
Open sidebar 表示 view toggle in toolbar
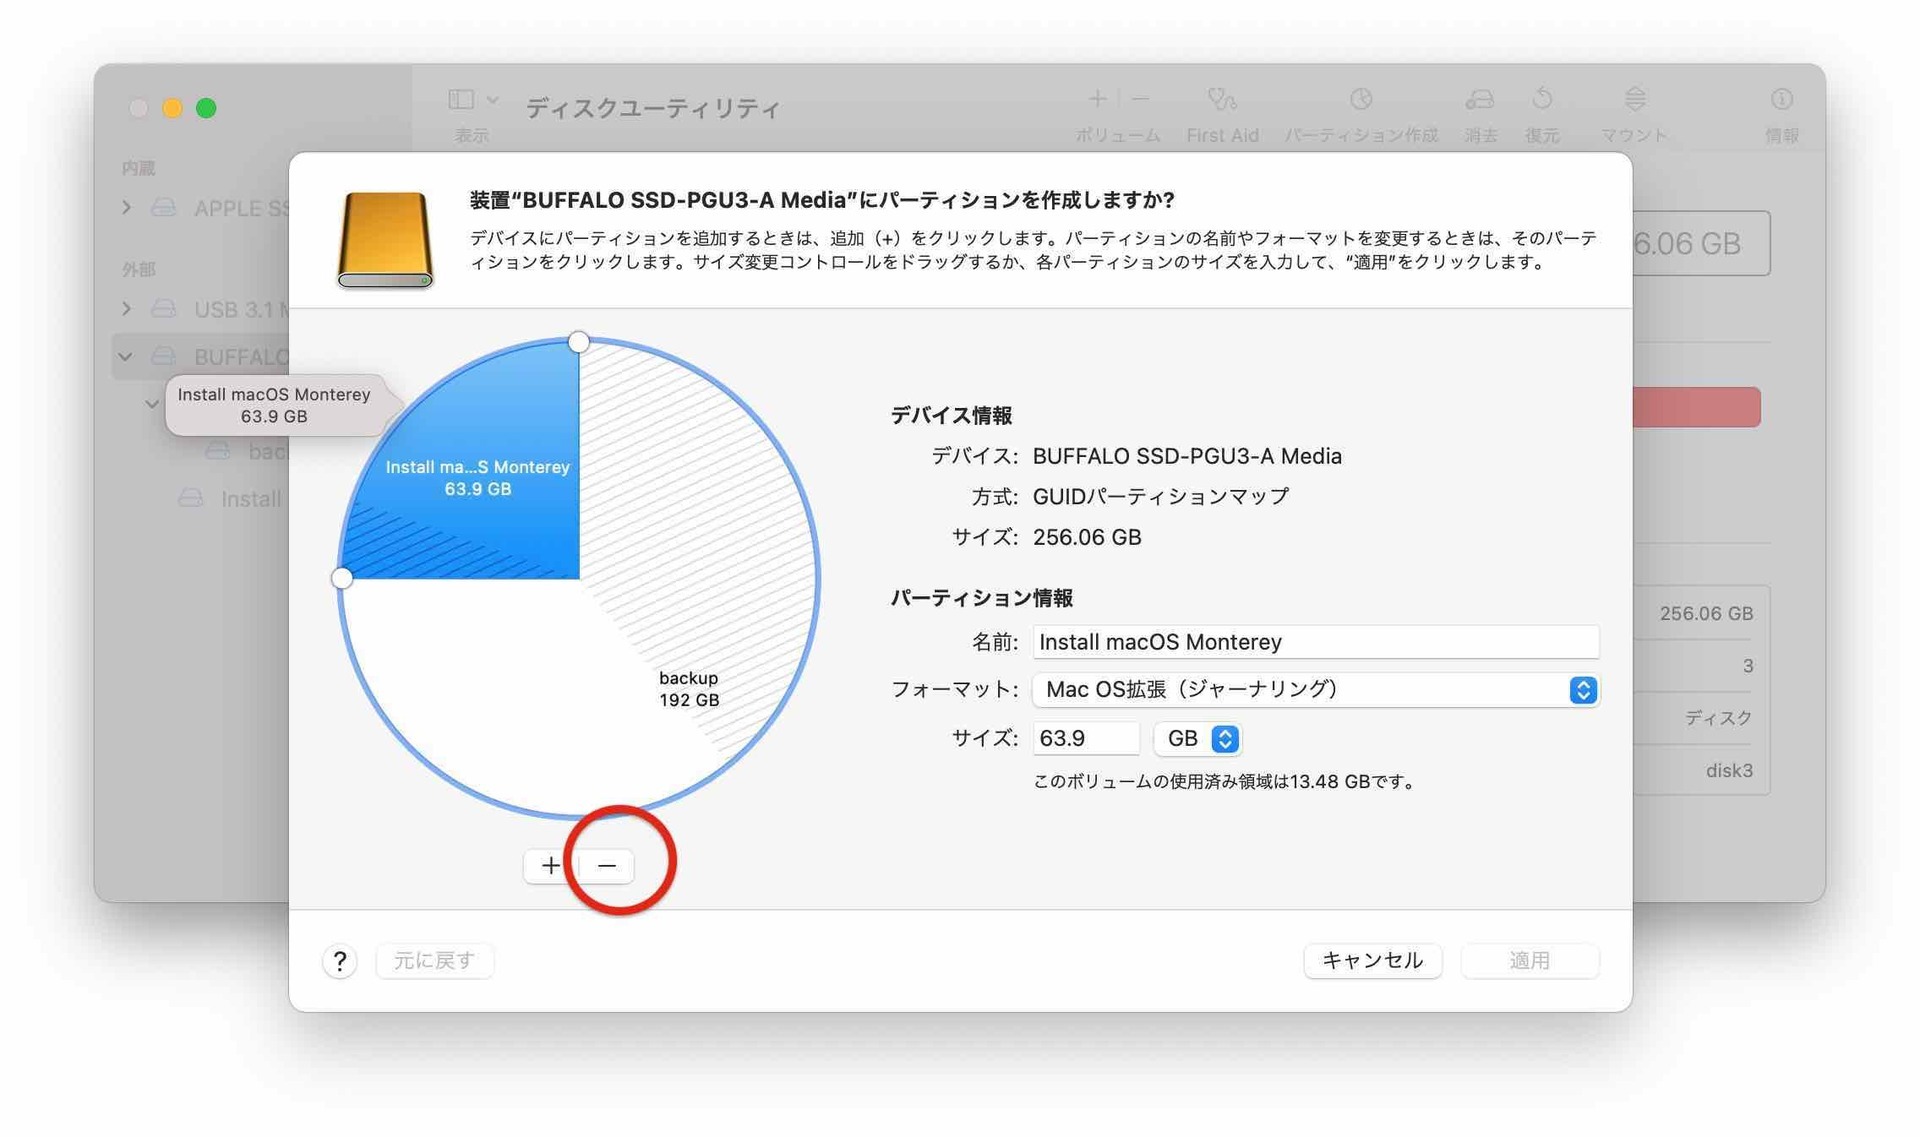click(461, 99)
